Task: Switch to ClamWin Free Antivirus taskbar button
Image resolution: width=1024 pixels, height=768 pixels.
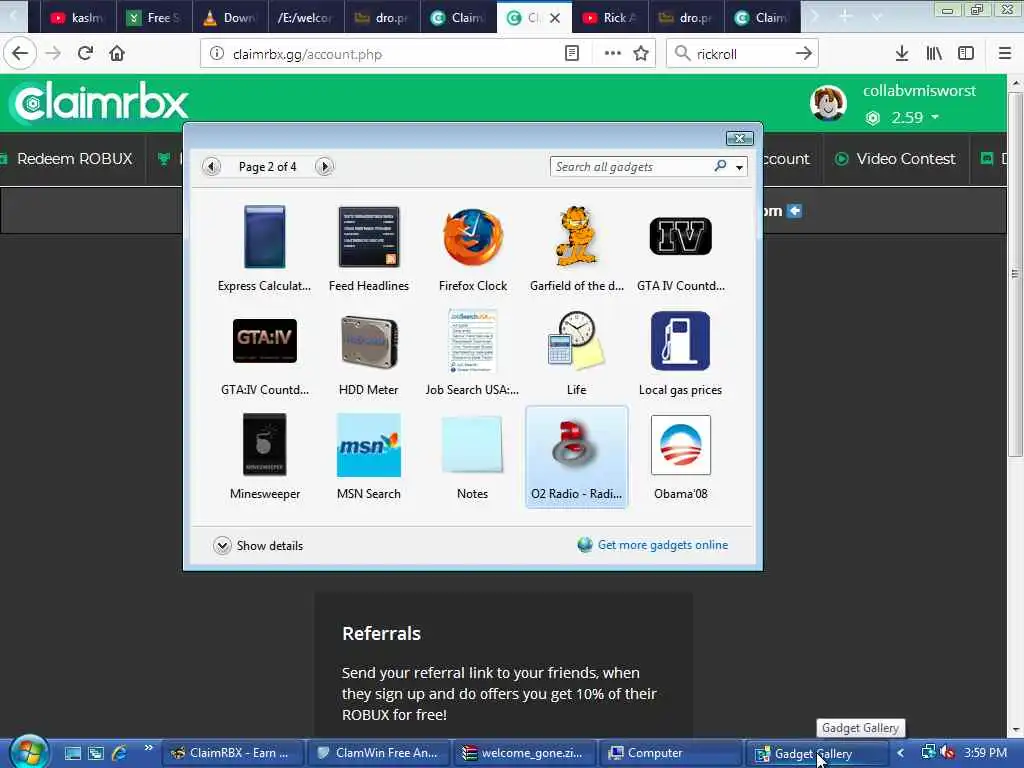Action: pyautogui.click(x=379, y=753)
